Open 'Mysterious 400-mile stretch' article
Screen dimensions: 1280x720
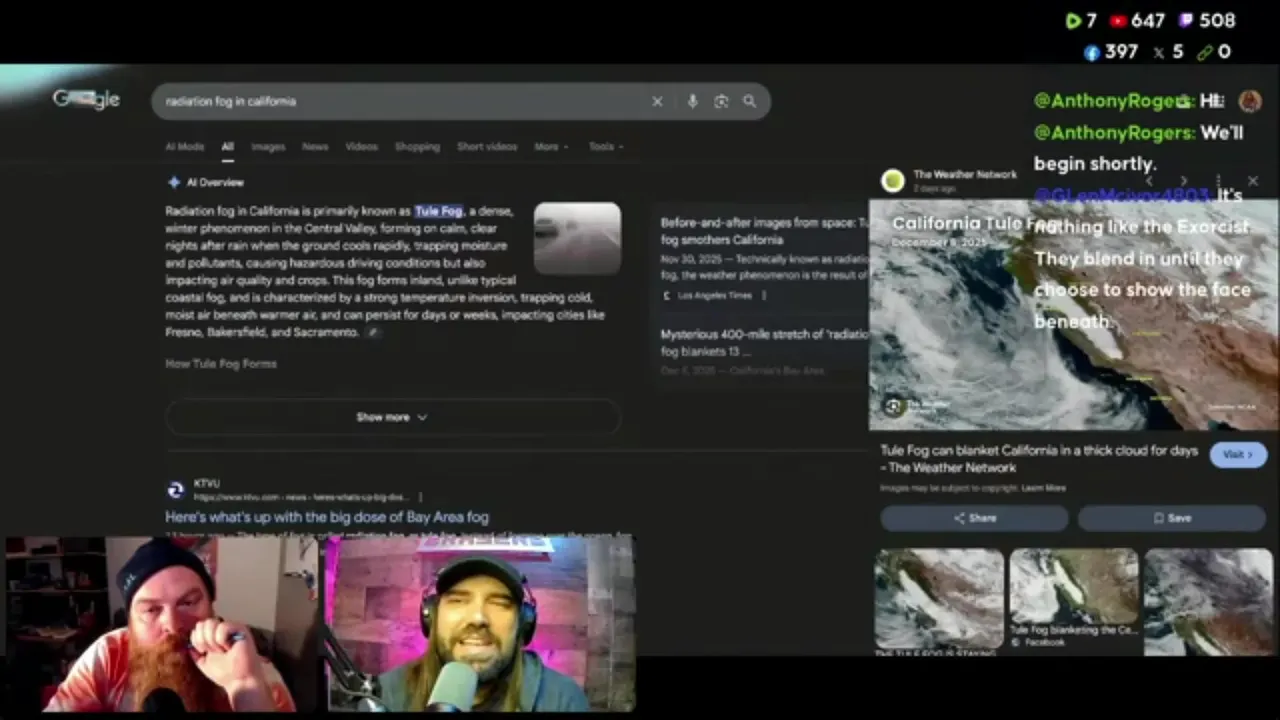click(764, 343)
